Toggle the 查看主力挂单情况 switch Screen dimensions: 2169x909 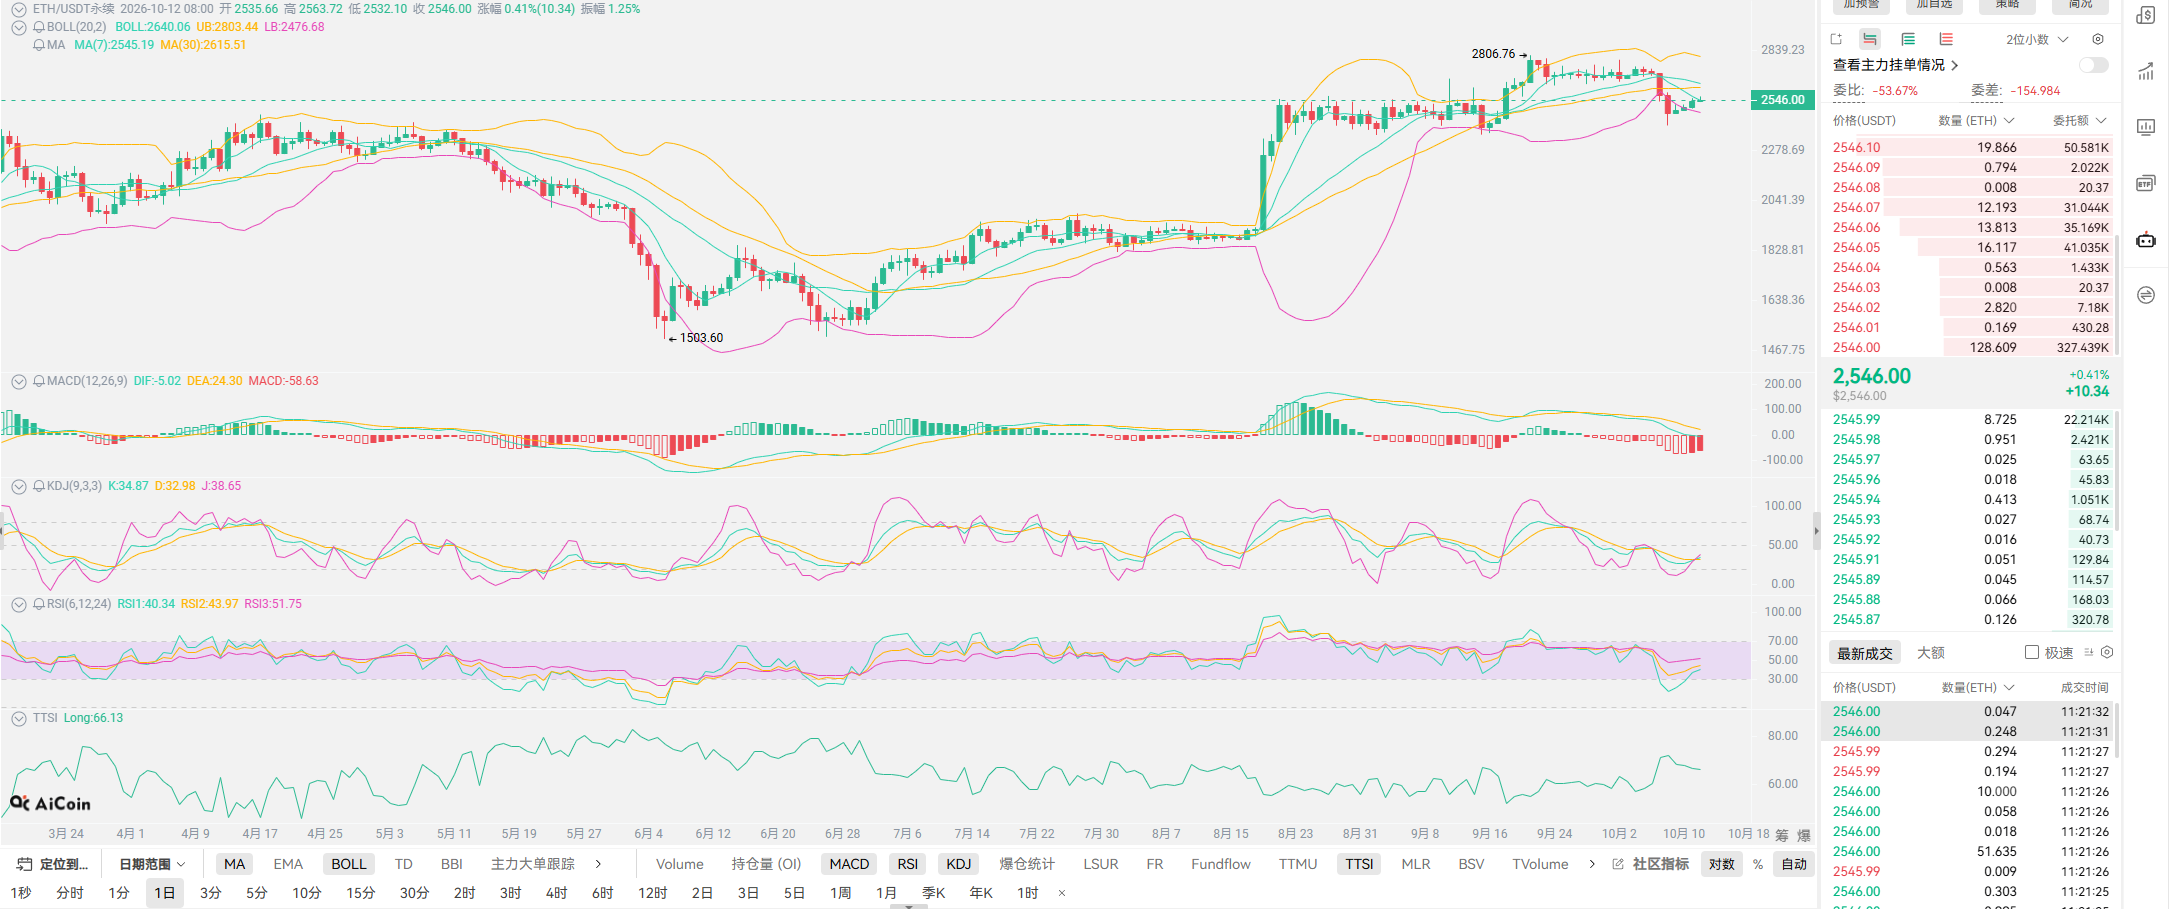tap(2093, 65)
